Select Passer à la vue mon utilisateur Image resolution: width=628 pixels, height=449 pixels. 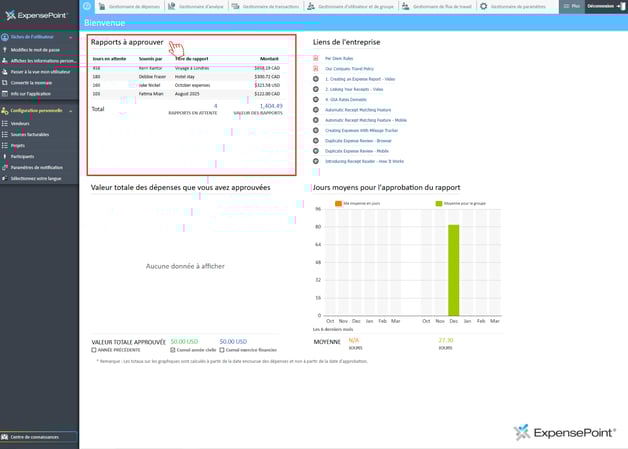coord(40,72)
